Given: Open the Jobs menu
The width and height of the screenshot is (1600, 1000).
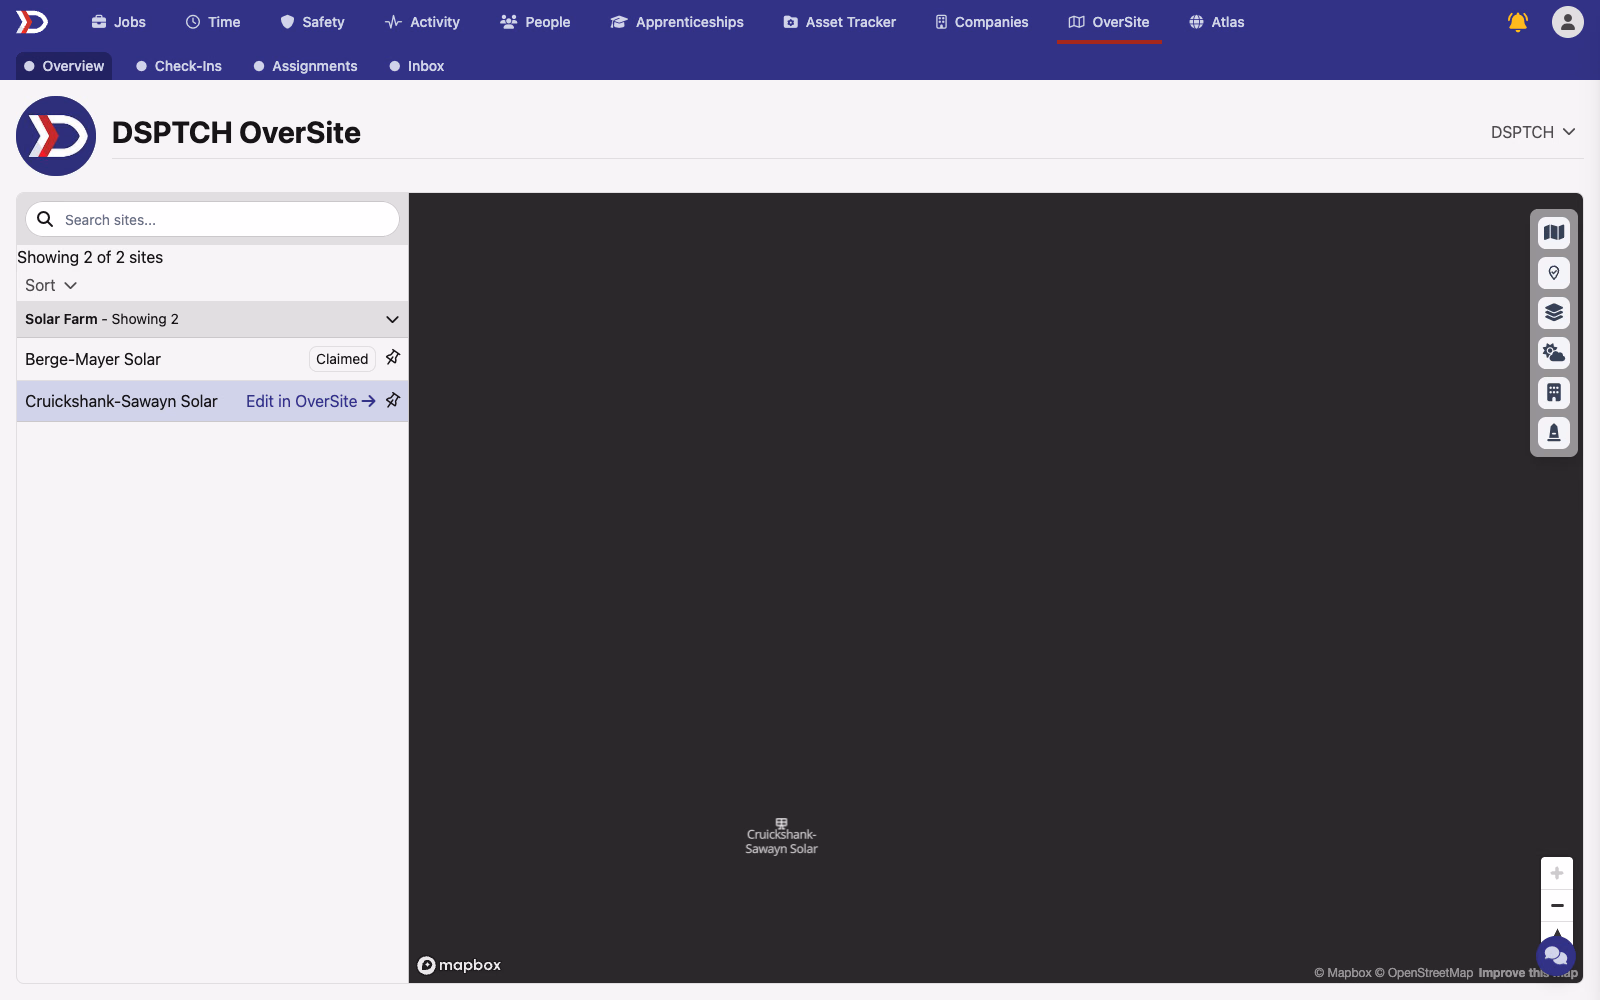Looking at the screenshot, I should tap(118, 22).
